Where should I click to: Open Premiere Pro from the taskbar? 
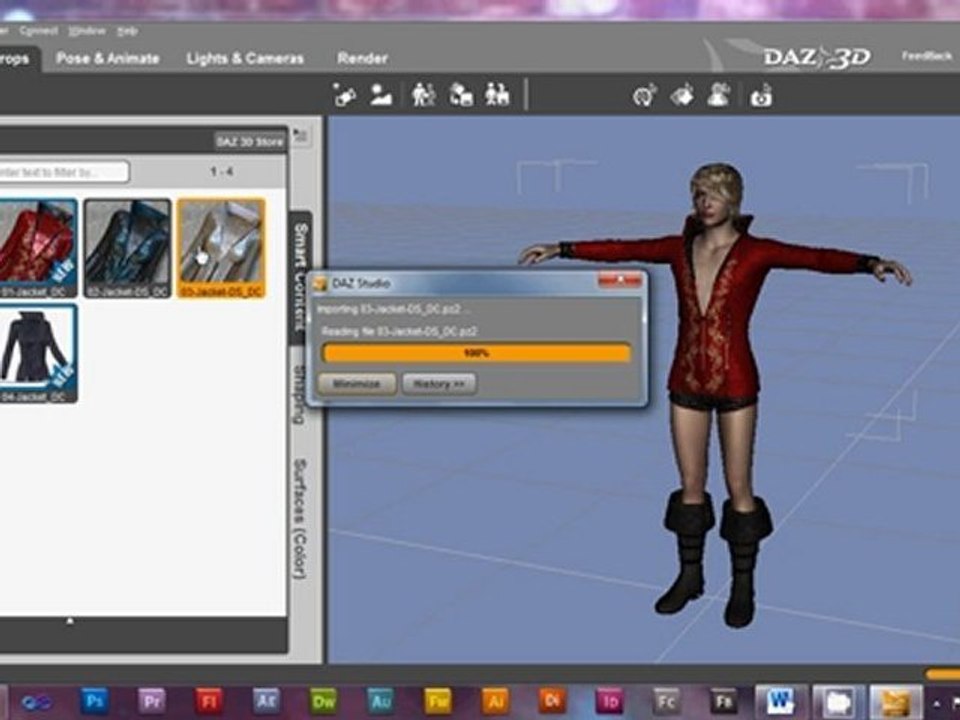(x=151, y=701)
